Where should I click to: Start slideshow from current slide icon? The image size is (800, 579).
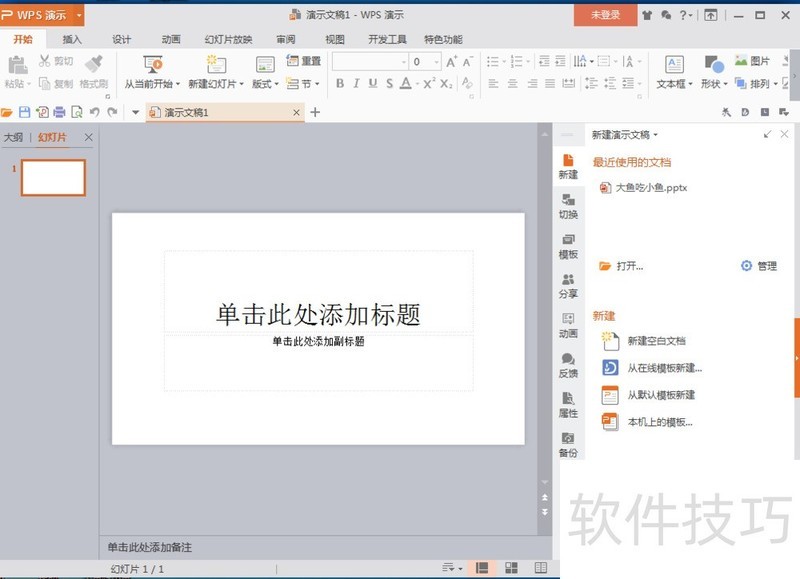coord(153,65)
